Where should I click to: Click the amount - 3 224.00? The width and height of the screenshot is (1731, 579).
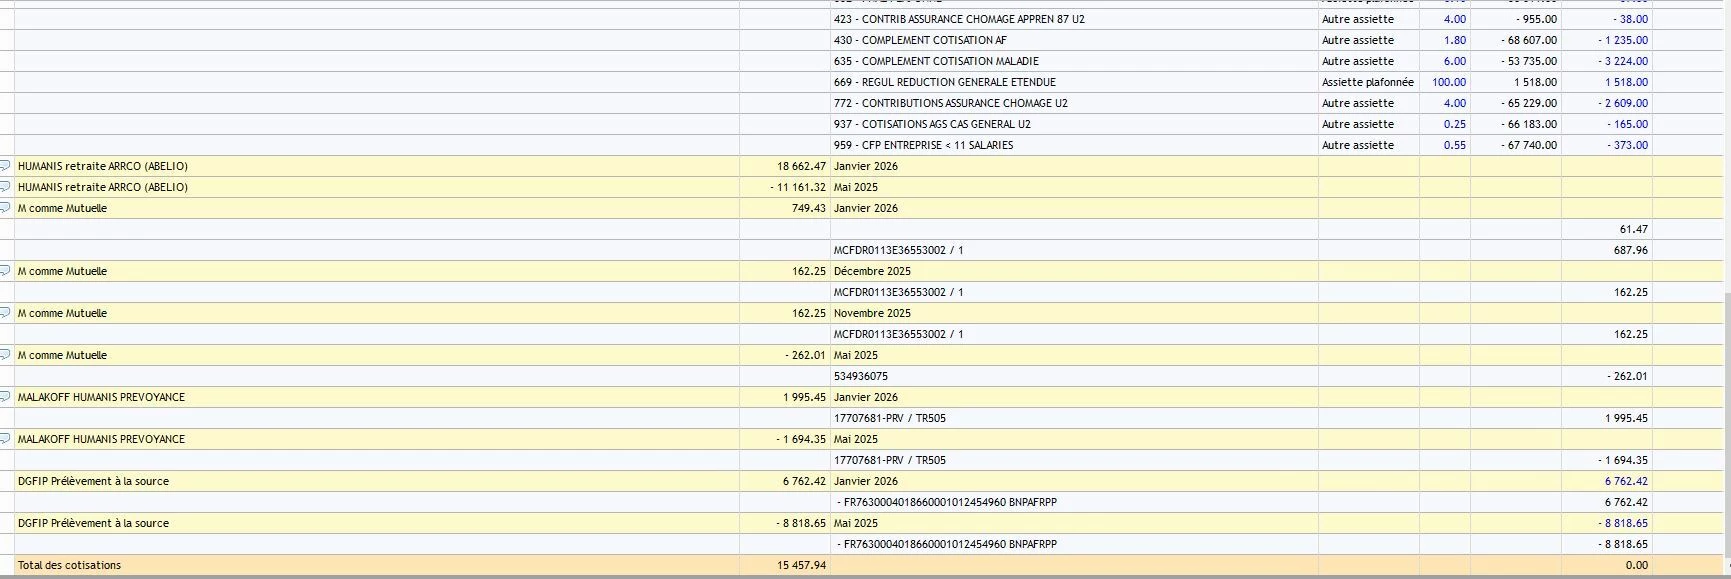tap(1624, 61)
